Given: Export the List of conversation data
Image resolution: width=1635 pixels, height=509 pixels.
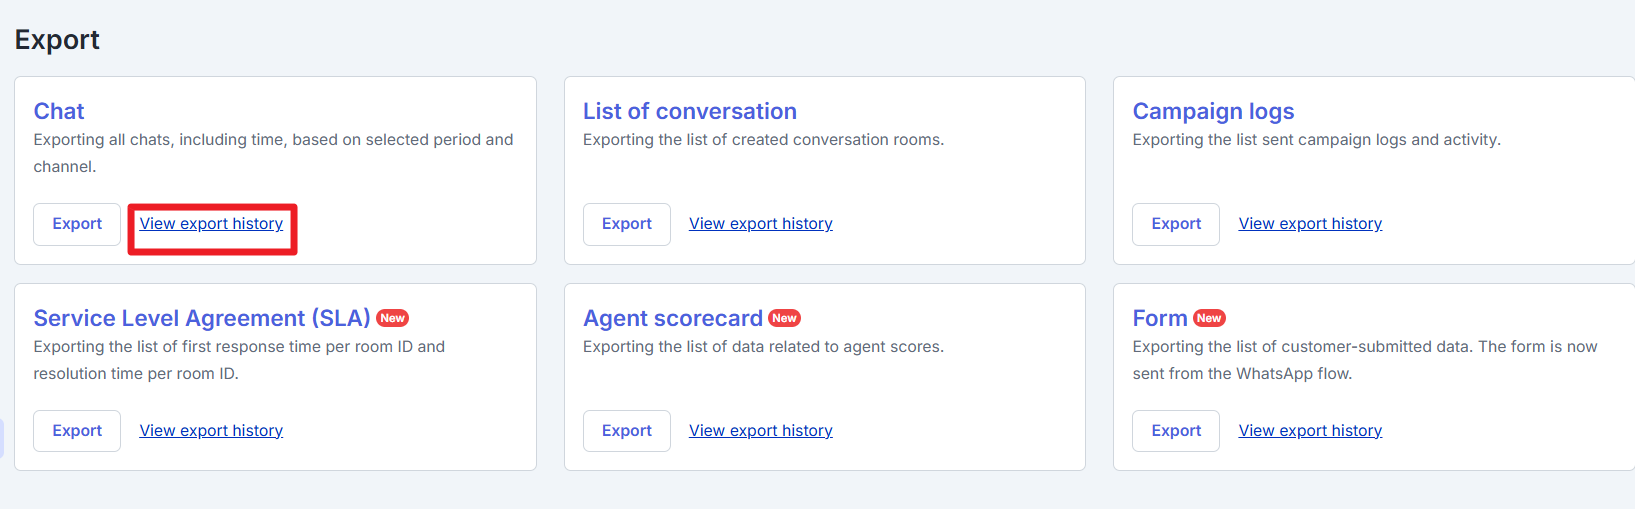Looking at the screenshot, I should click(626, 224).
